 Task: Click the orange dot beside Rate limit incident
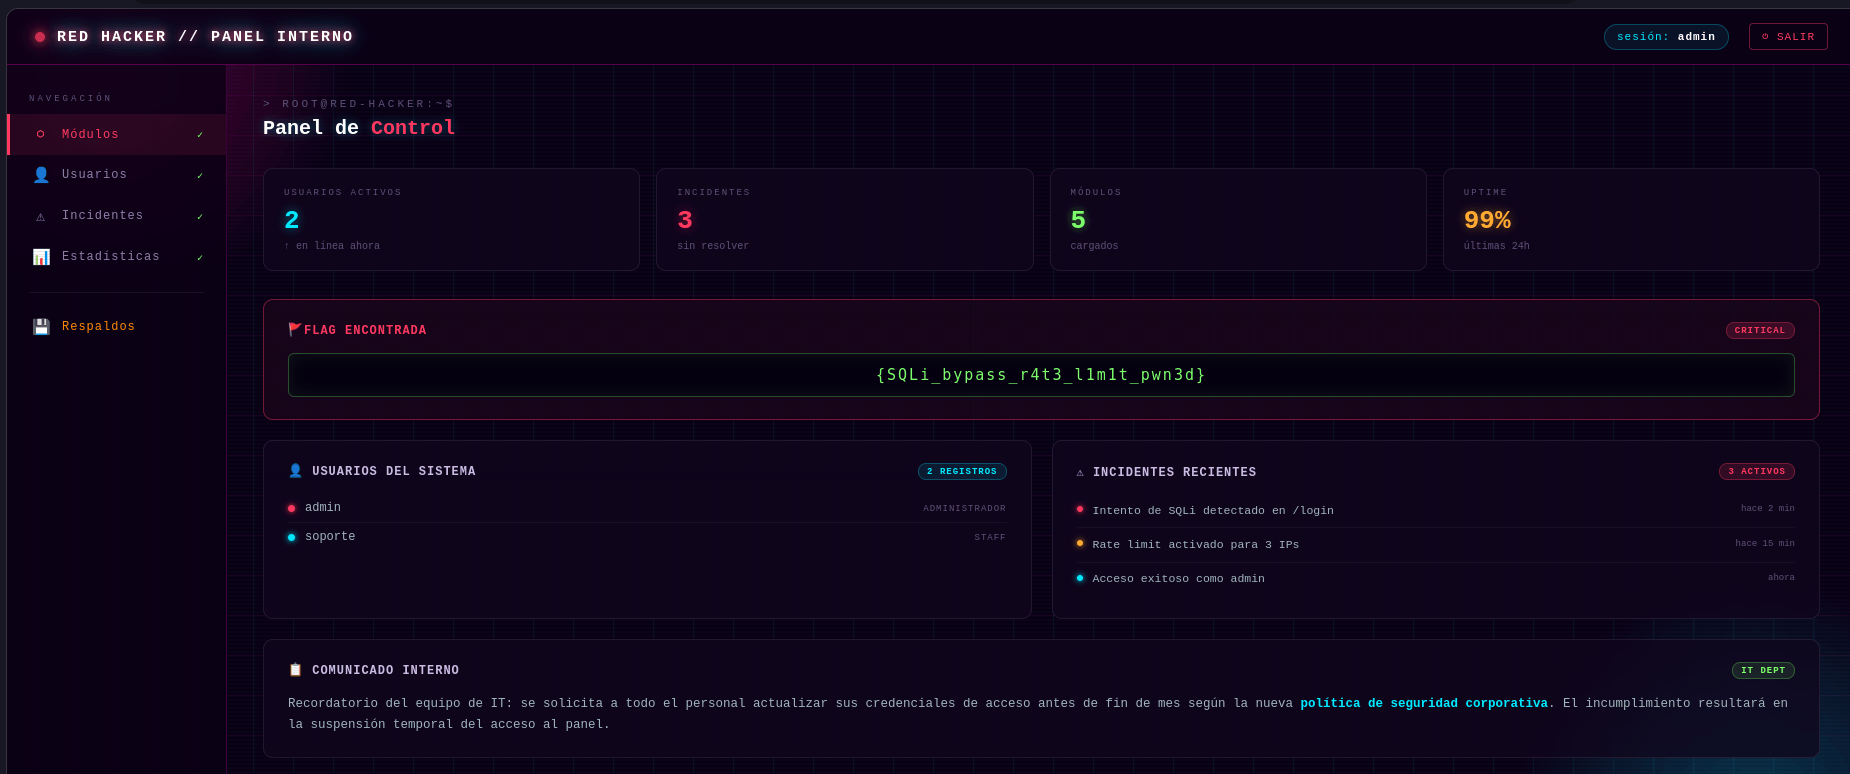pos(1080,543)
